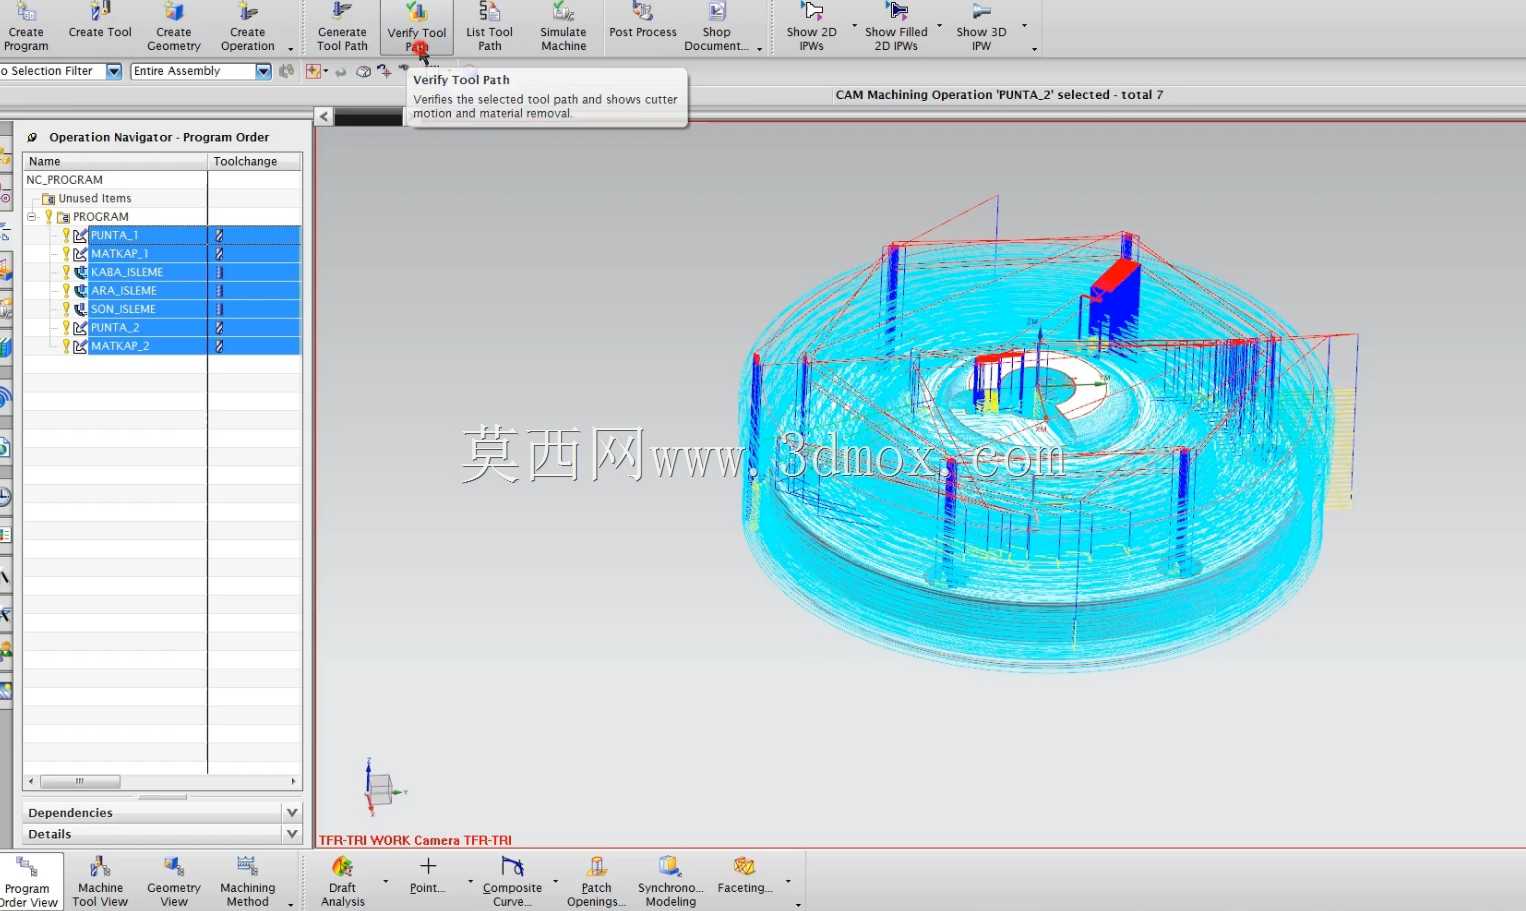Expand the Dependencies panel
Viewport: 1526px width, 911px height.
point(292,812)
